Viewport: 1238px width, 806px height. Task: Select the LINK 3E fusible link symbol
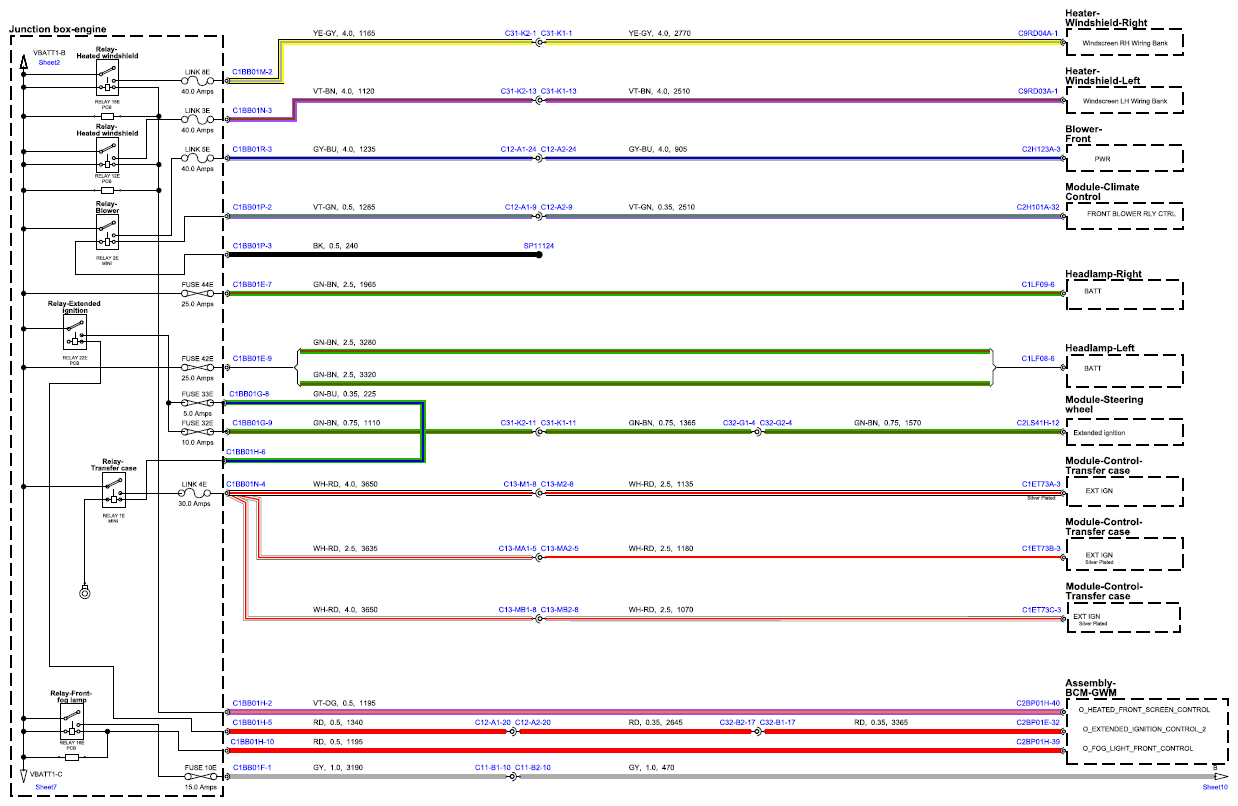tap(197, 119)
